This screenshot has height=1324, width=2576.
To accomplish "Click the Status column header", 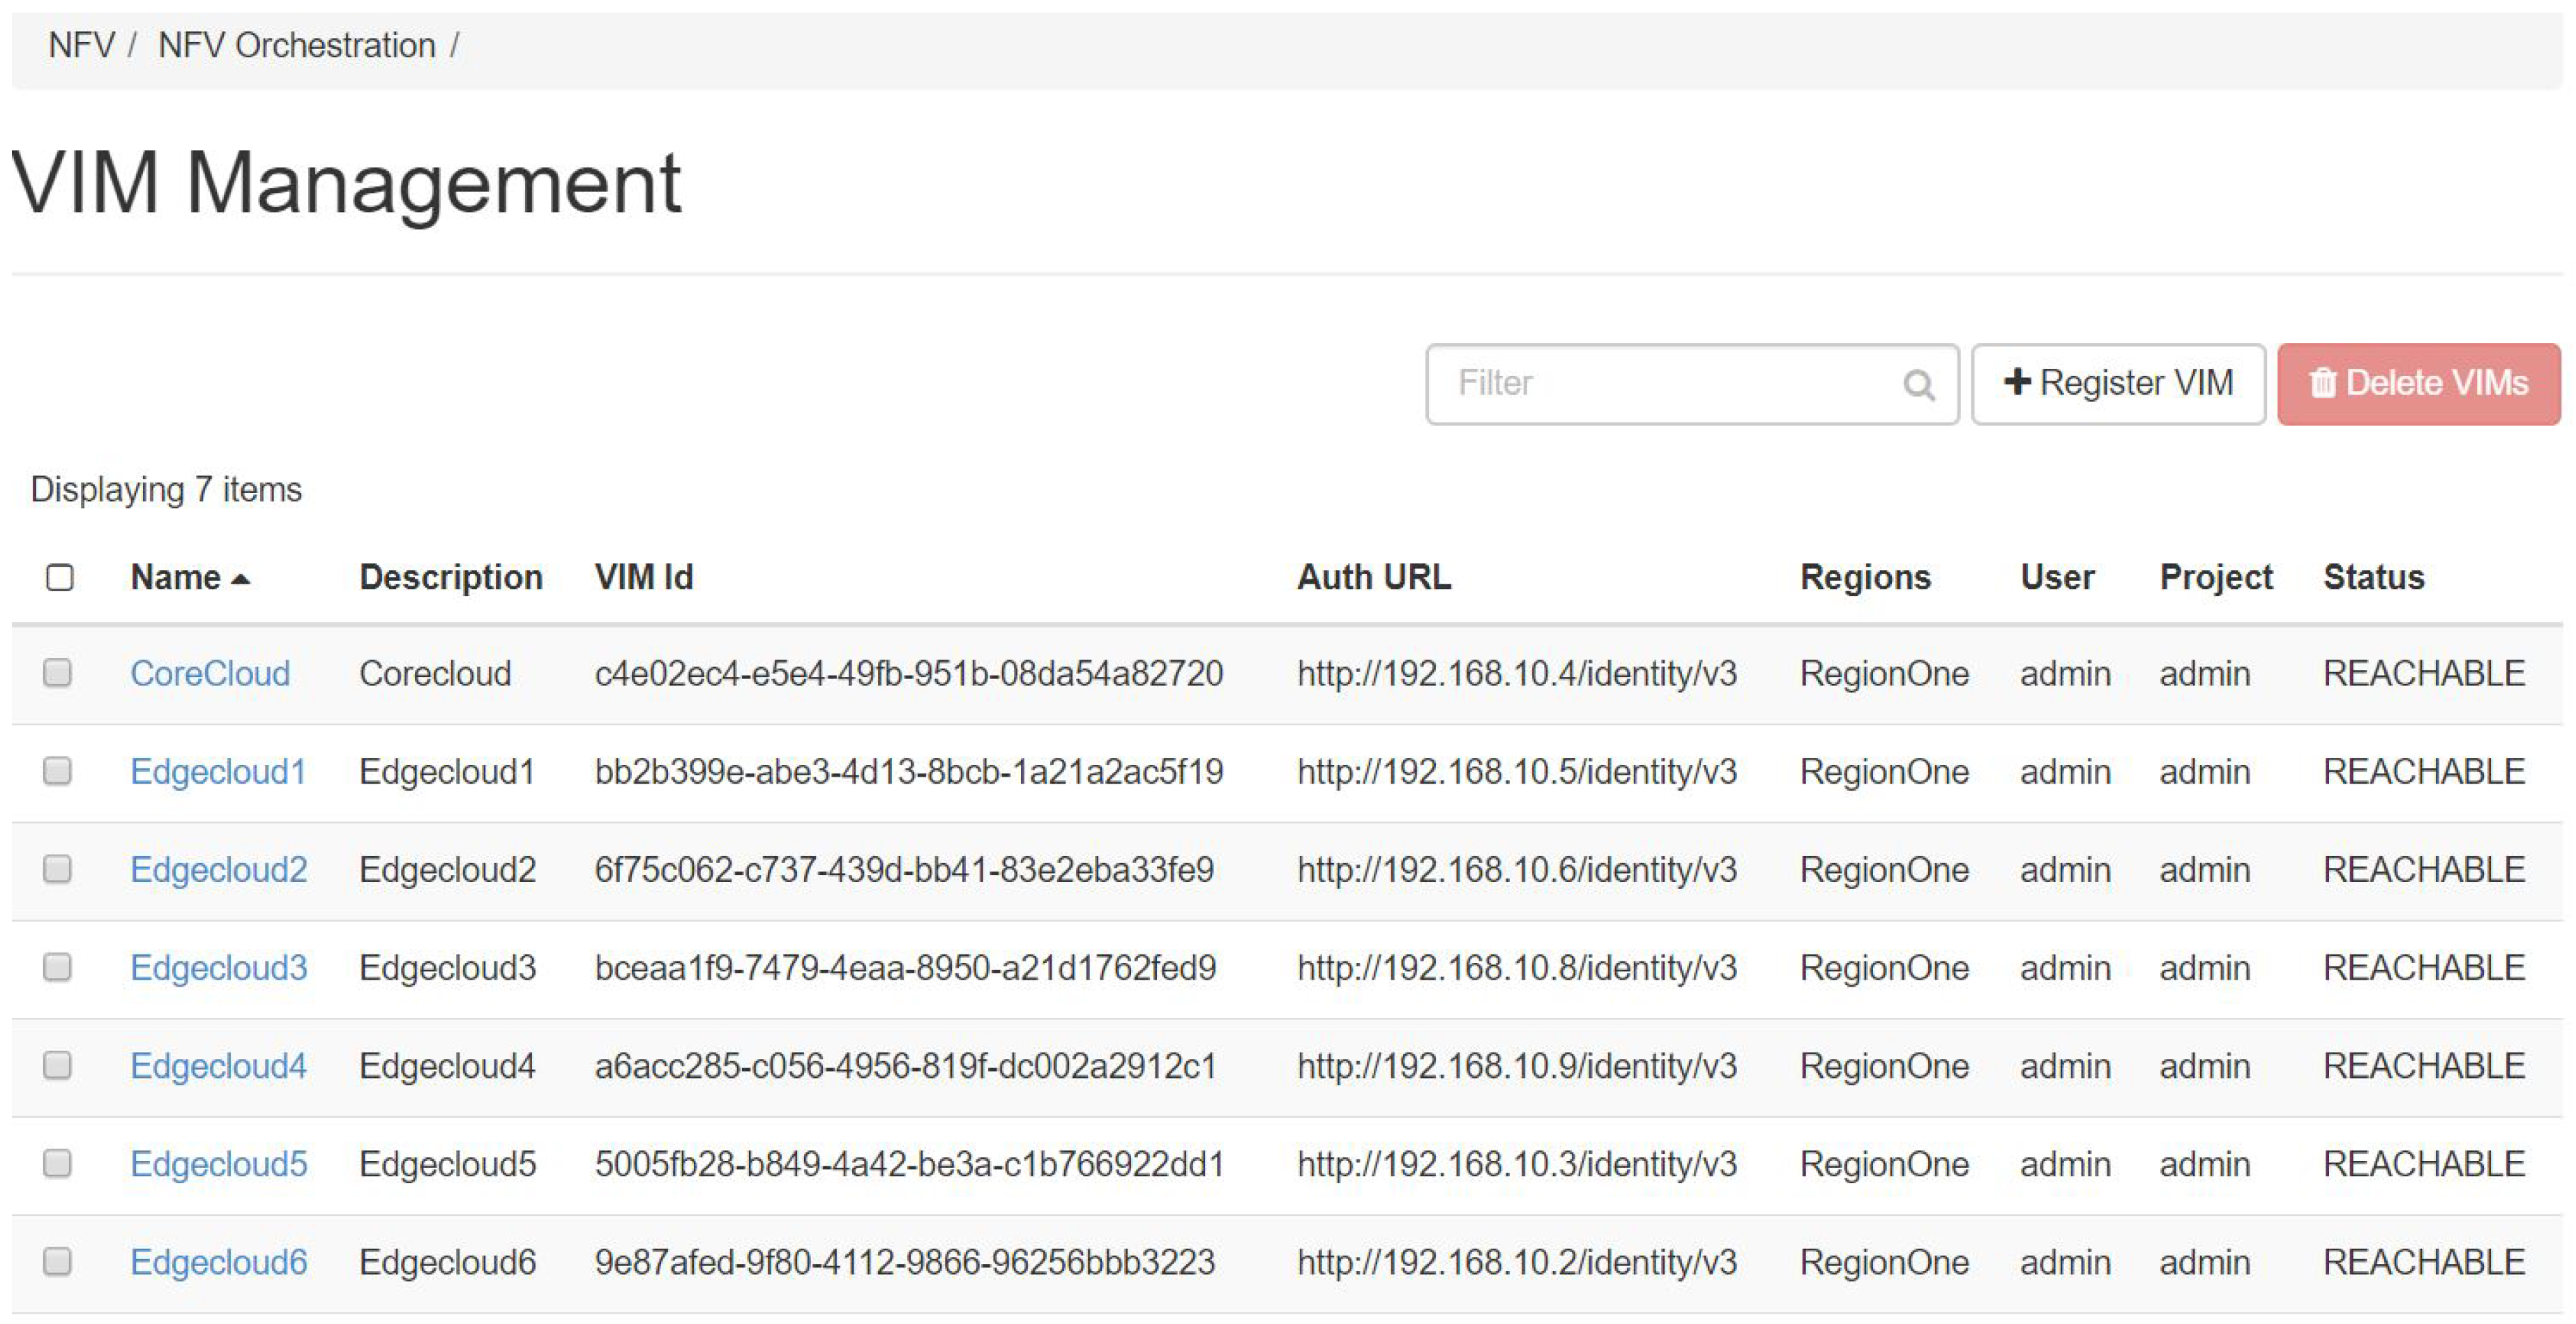I will 2373,577.
